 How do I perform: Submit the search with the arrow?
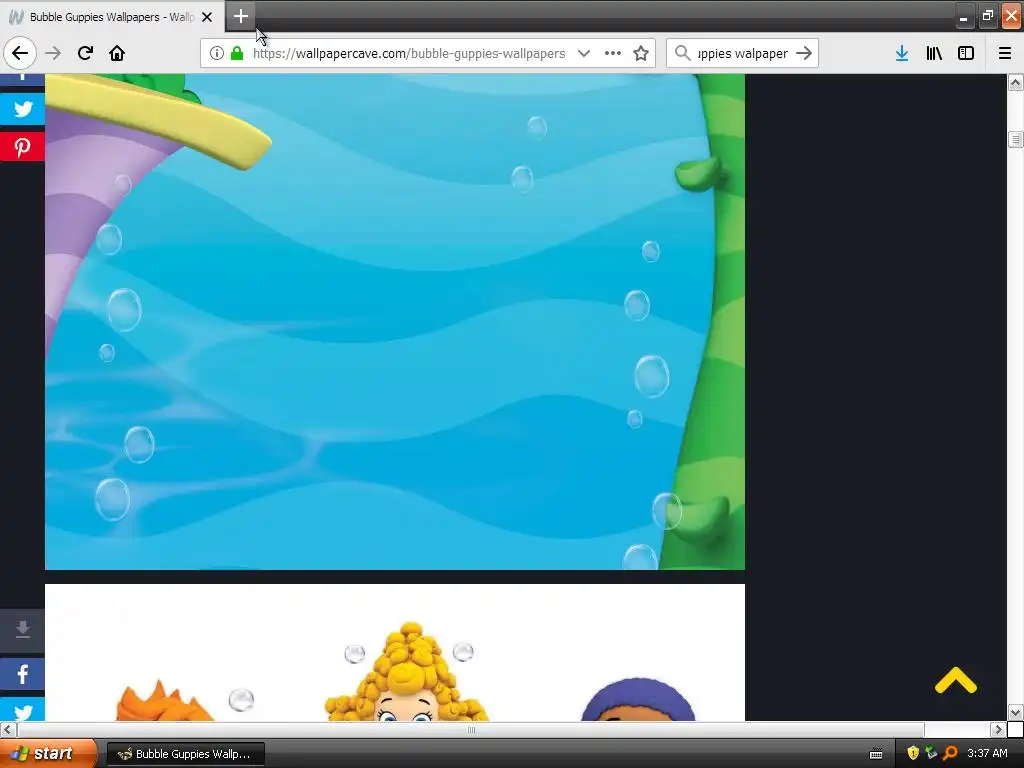click(804, 54)
